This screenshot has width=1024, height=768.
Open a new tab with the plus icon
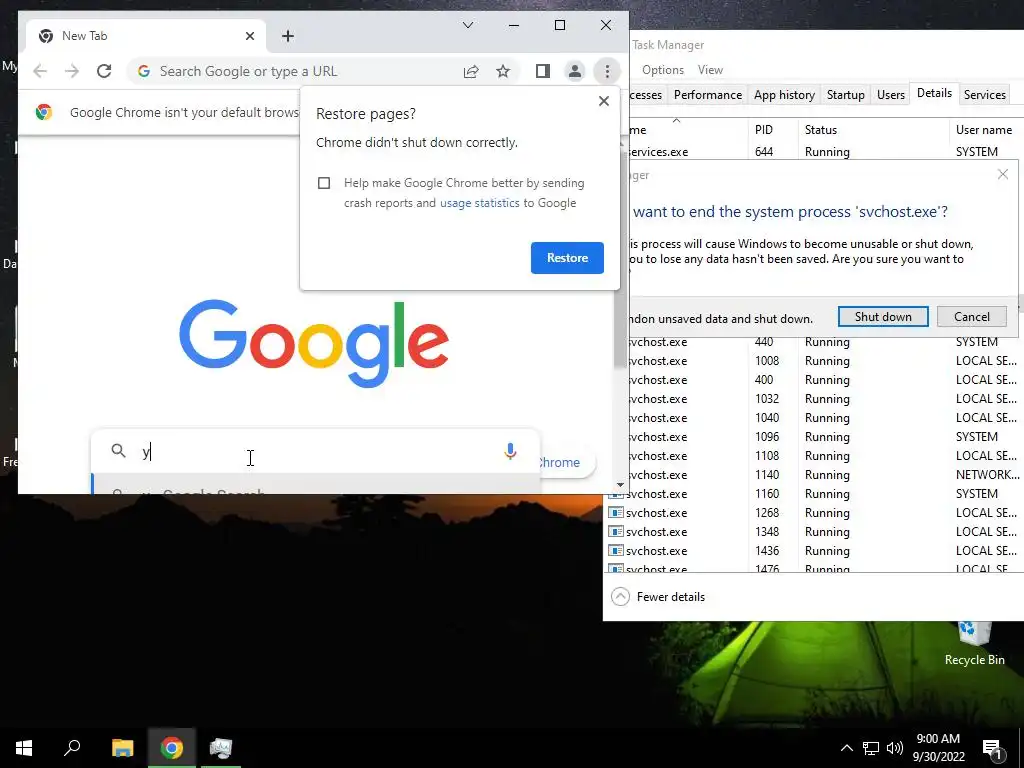pos(288,36)
